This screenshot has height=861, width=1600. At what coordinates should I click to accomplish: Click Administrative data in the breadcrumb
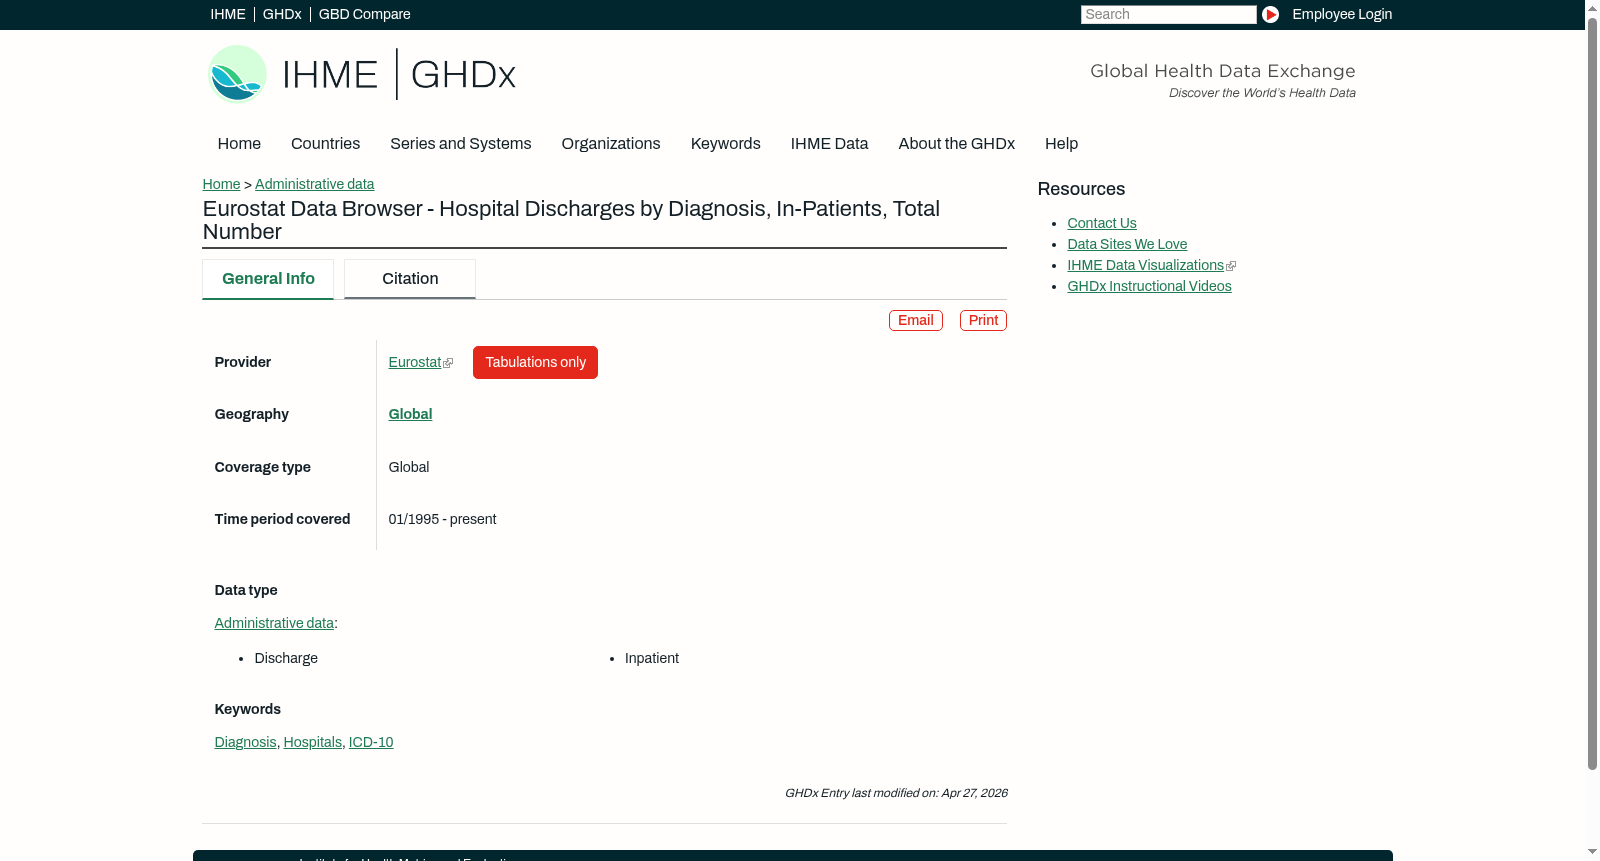click(x=314, y=184)
